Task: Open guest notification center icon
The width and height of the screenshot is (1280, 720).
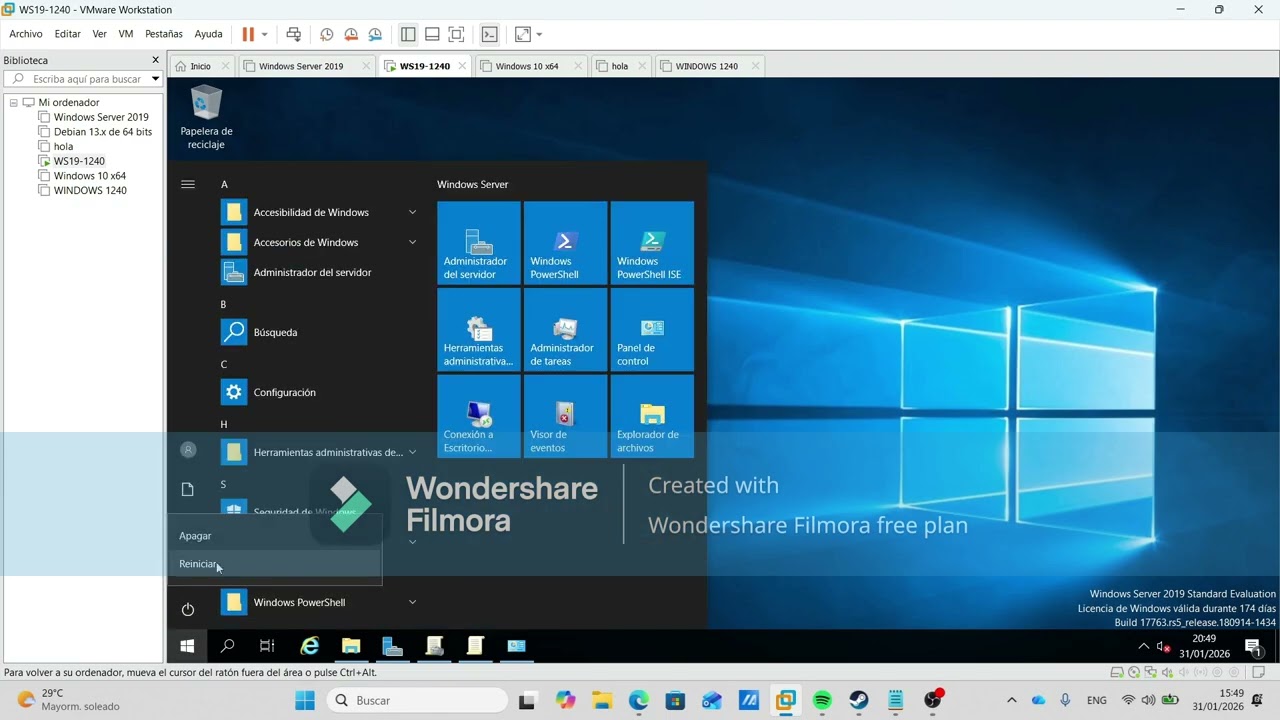Action: point(1253,647)
